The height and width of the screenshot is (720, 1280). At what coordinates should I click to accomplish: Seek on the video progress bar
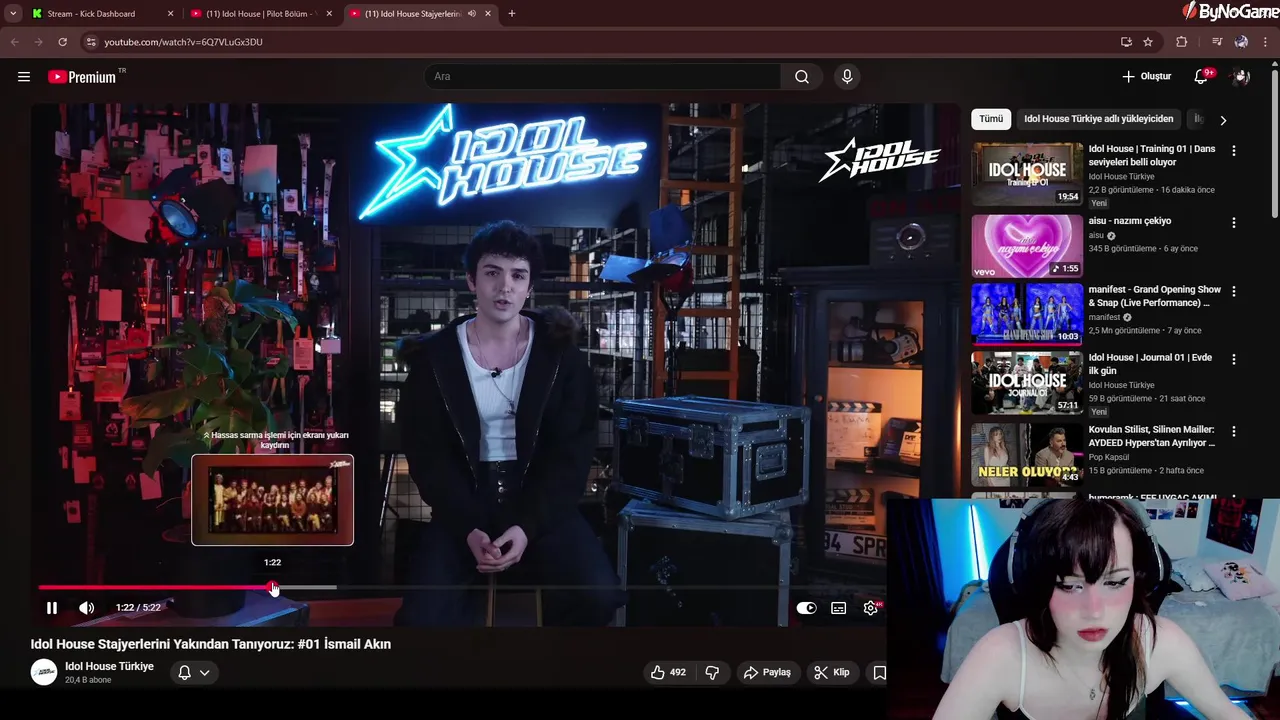tap(461, 588)
